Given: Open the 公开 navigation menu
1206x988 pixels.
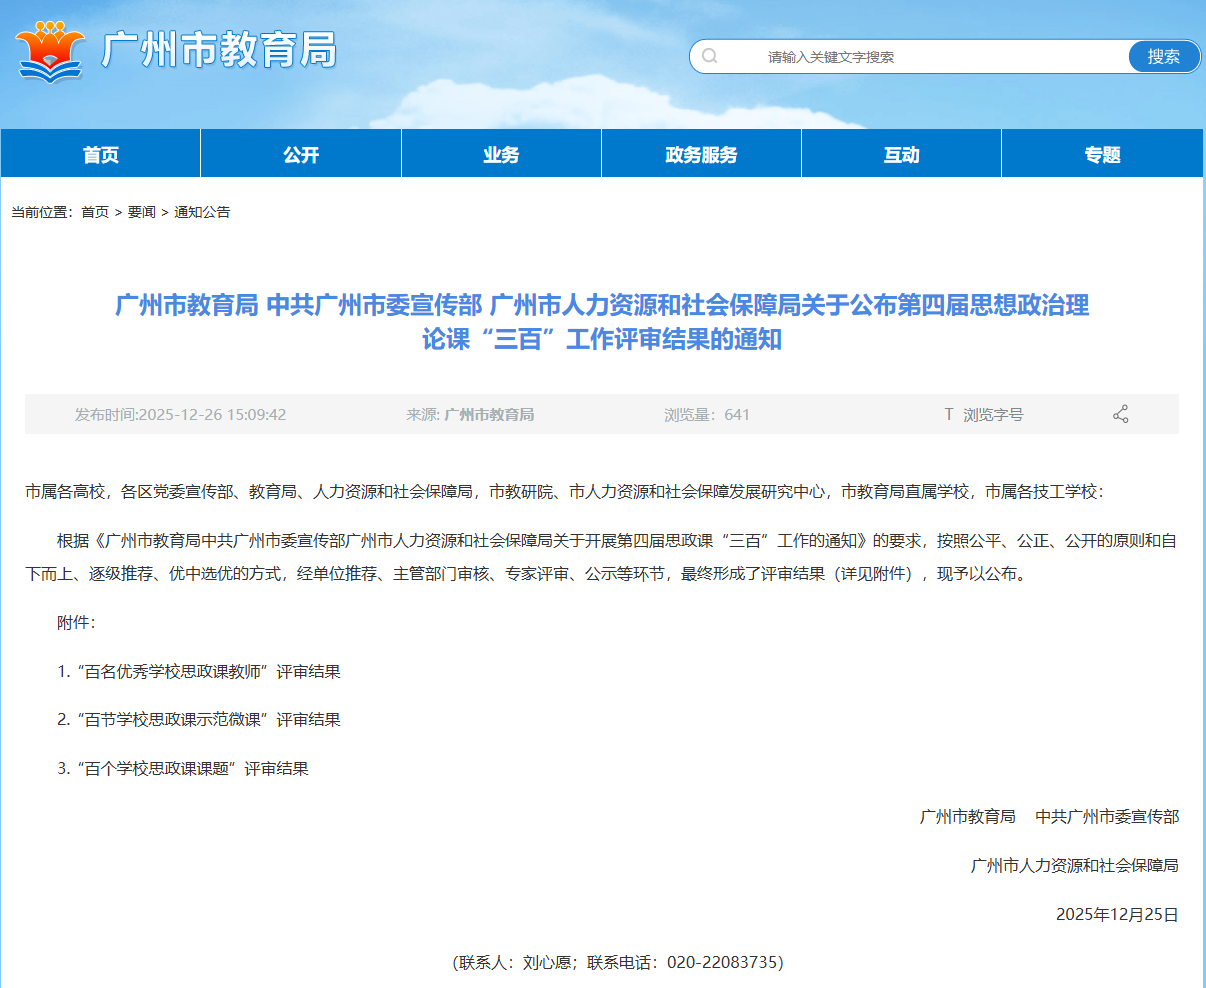Looking at the screenshot, I should 301,154.
